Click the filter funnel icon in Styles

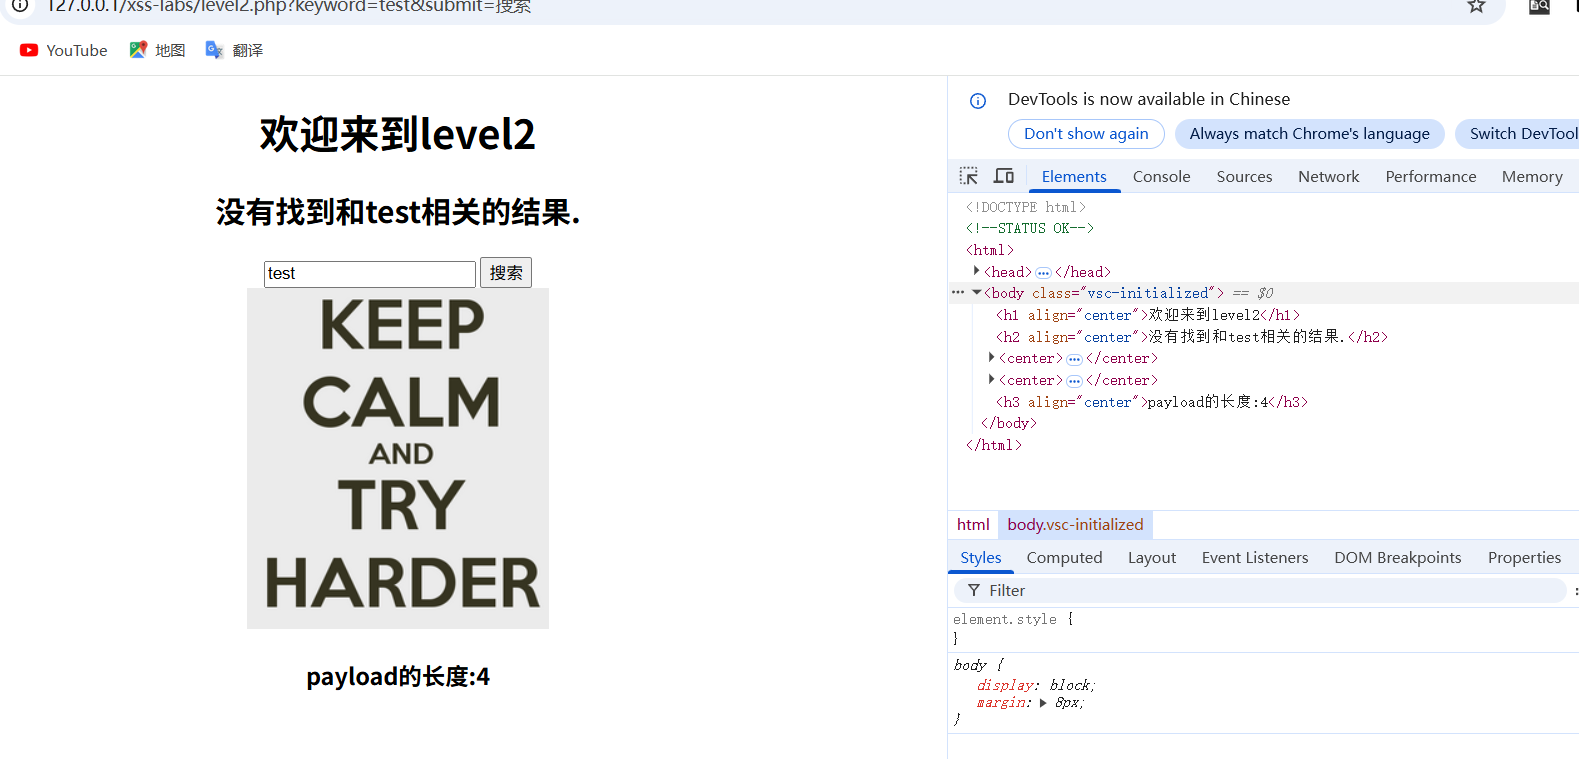[974, 590]
